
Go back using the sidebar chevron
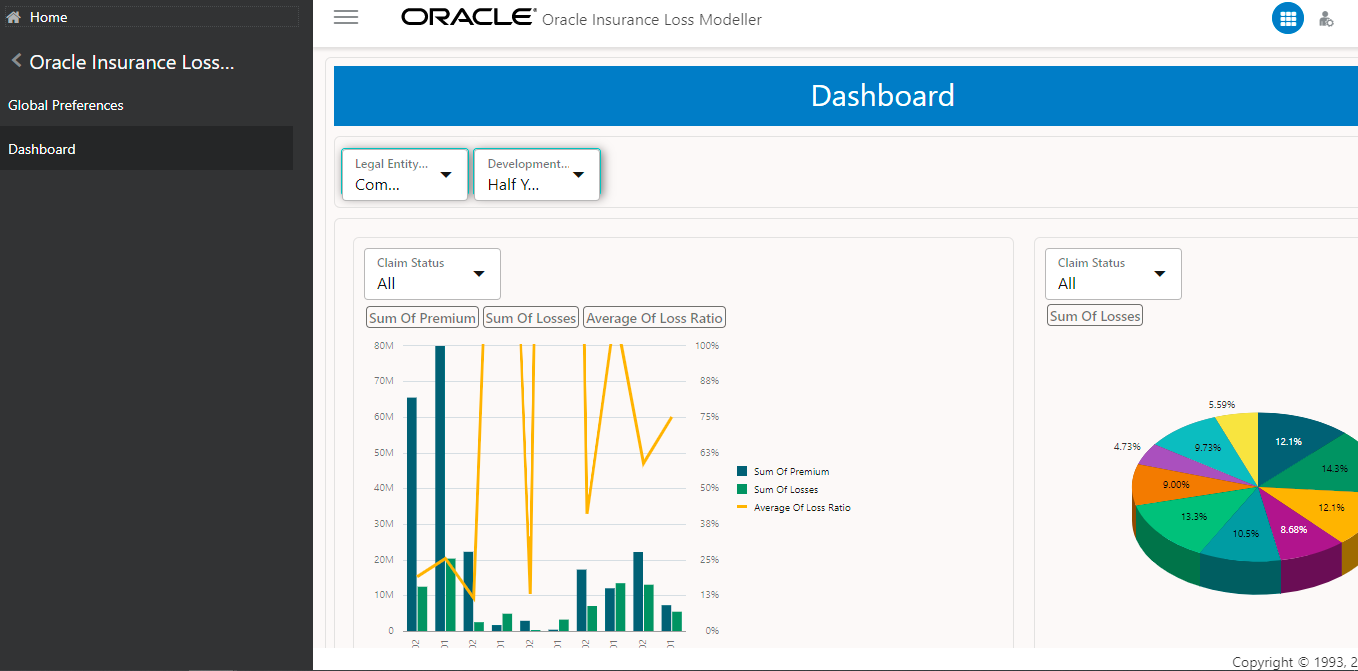pos(16,61)
